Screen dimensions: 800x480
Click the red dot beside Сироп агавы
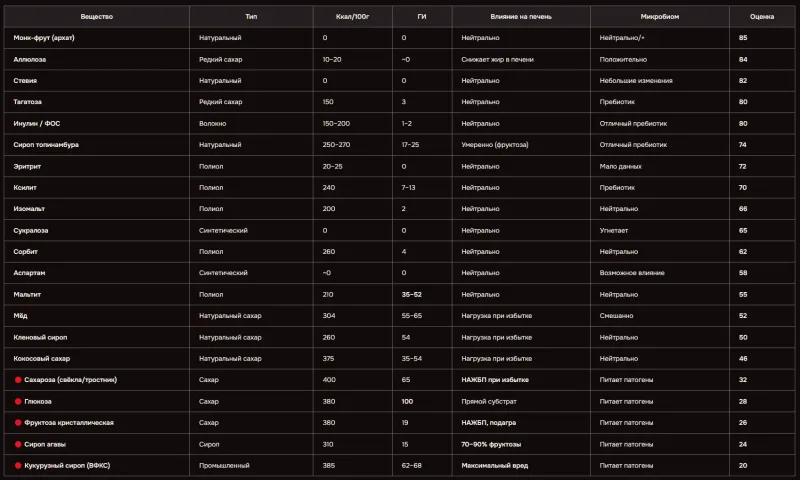coord(18,444)
